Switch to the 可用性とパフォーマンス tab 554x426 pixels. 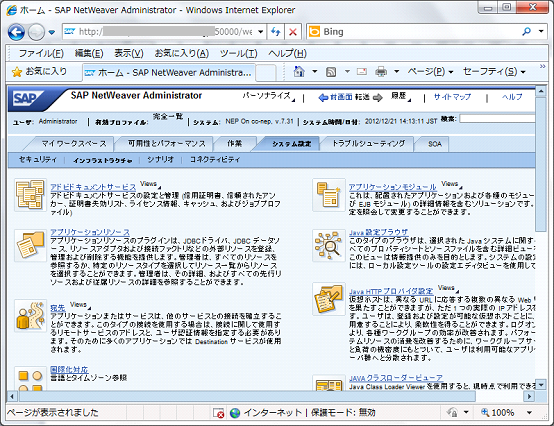(x=166, y=144)
